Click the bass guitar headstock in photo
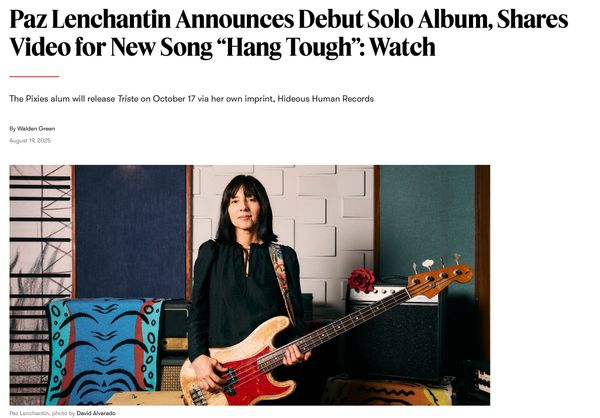 [440, 278]
